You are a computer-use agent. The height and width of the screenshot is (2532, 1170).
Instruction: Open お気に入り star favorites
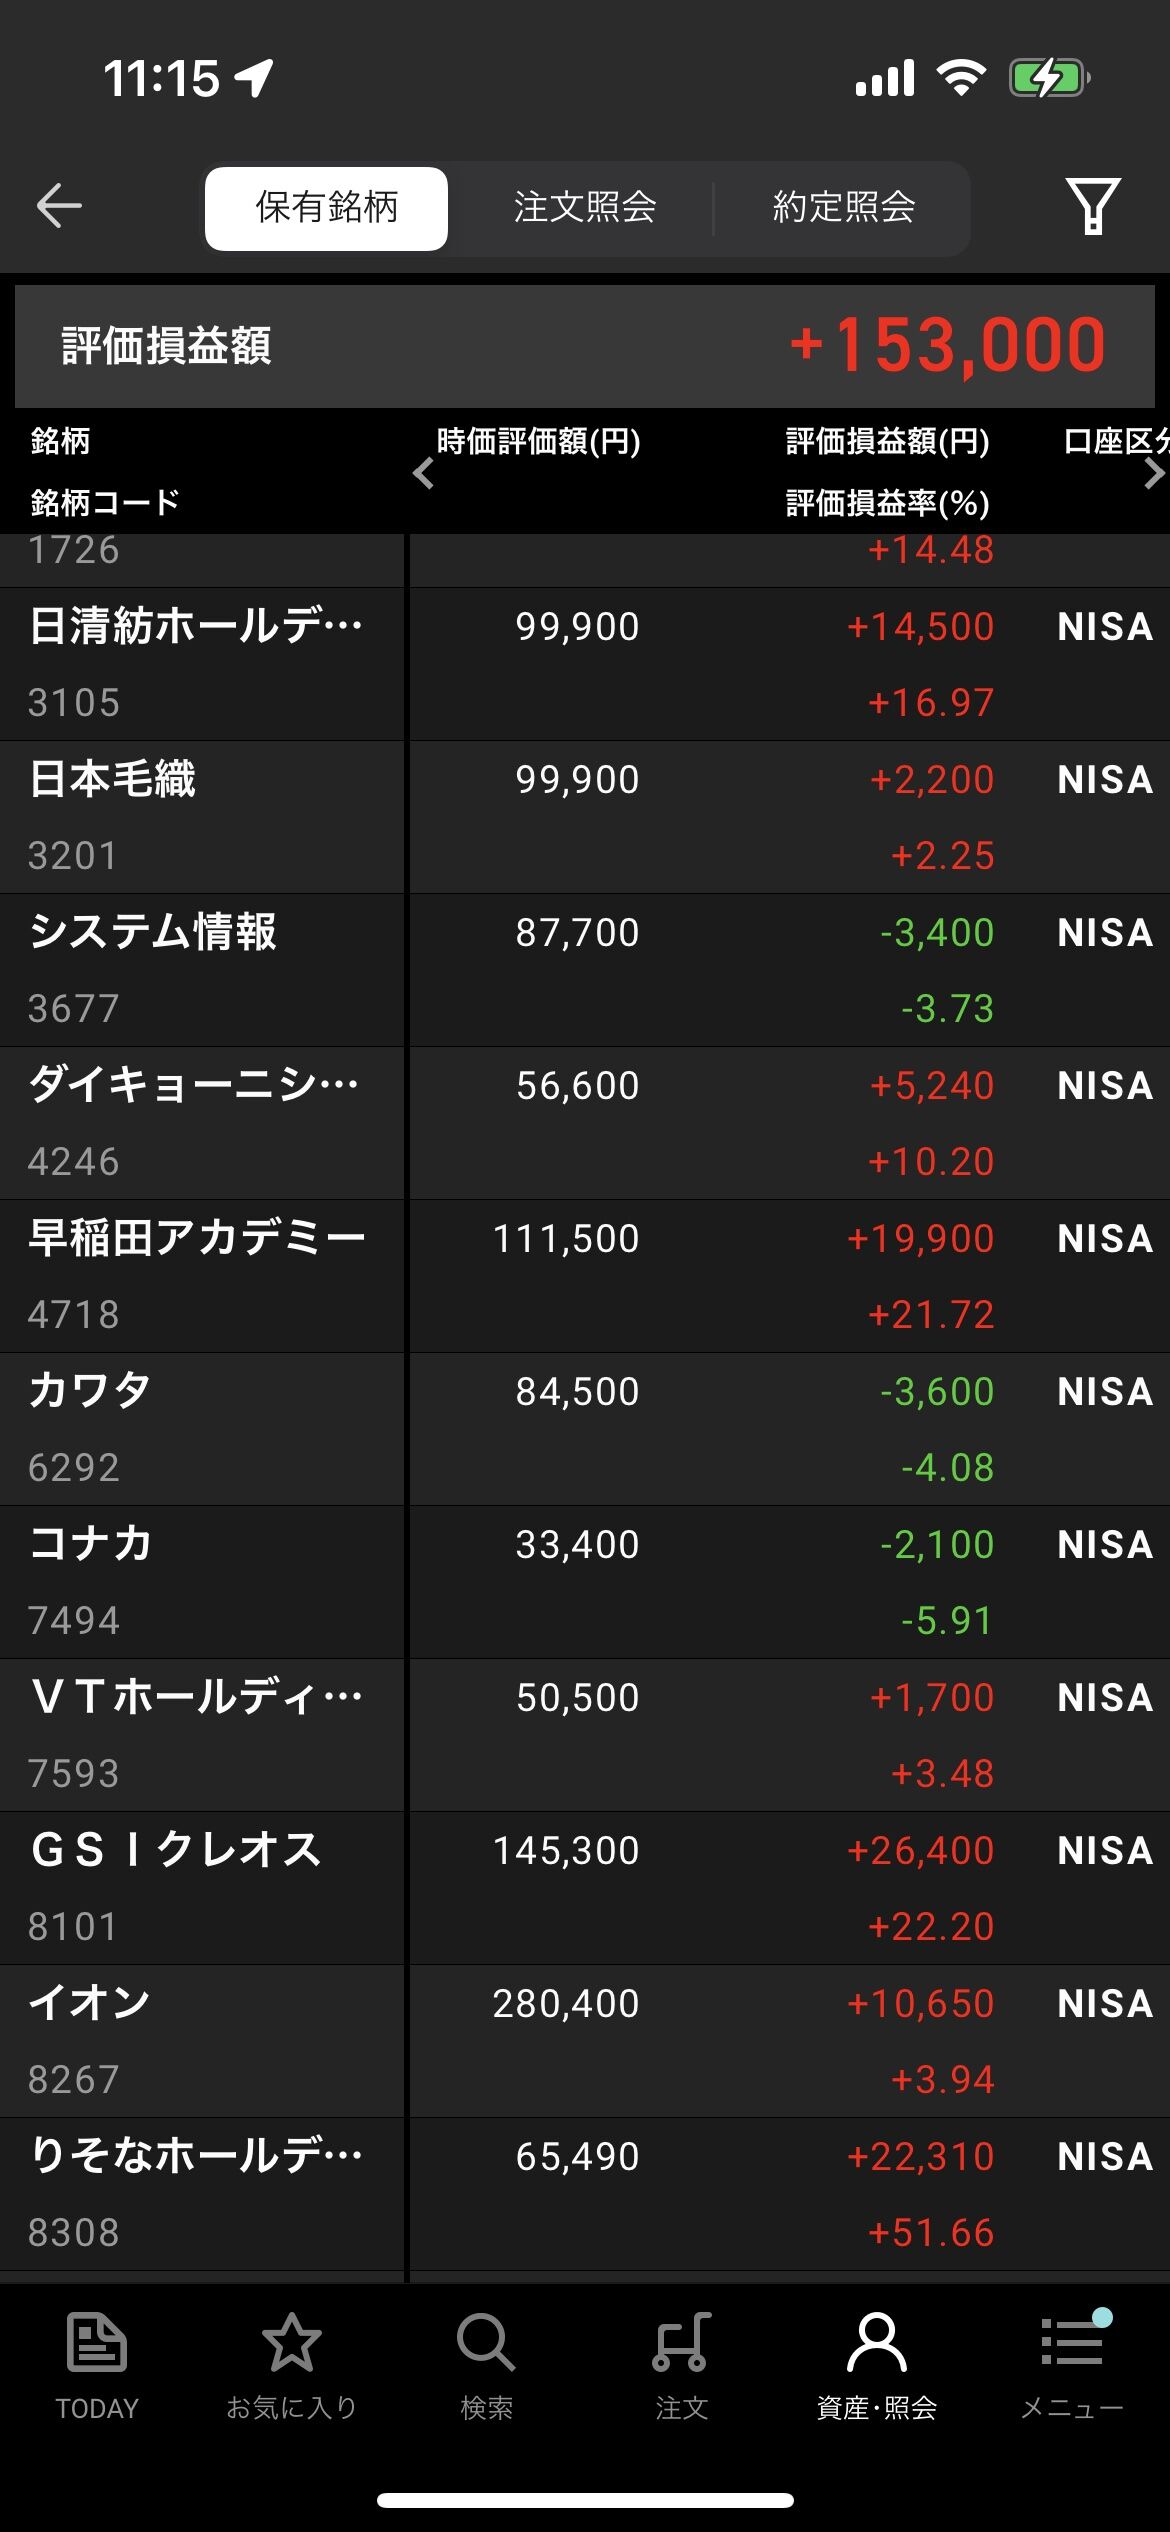291,2366
